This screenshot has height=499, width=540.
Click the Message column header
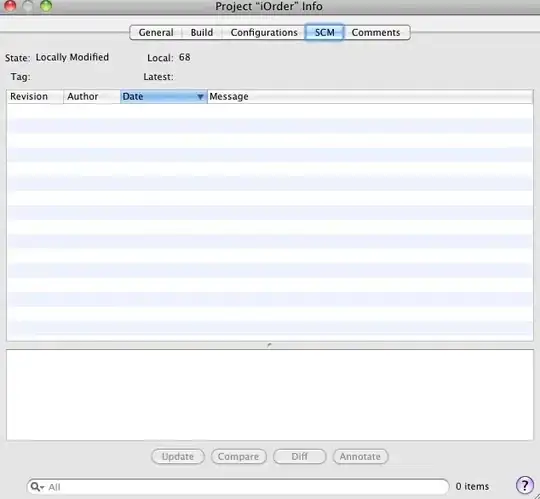370,96
